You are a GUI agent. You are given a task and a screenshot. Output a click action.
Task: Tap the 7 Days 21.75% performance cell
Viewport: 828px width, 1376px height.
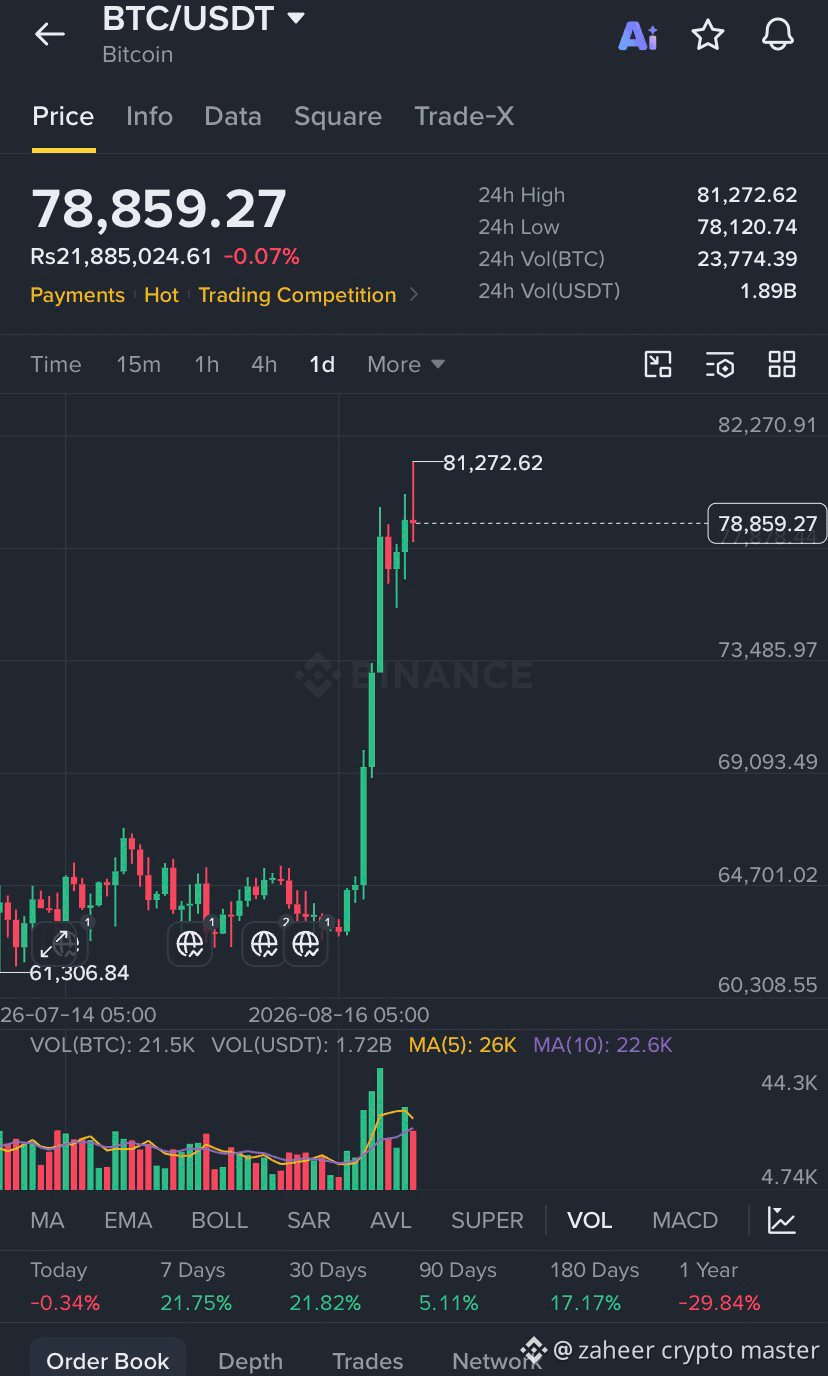point(196,1286)
